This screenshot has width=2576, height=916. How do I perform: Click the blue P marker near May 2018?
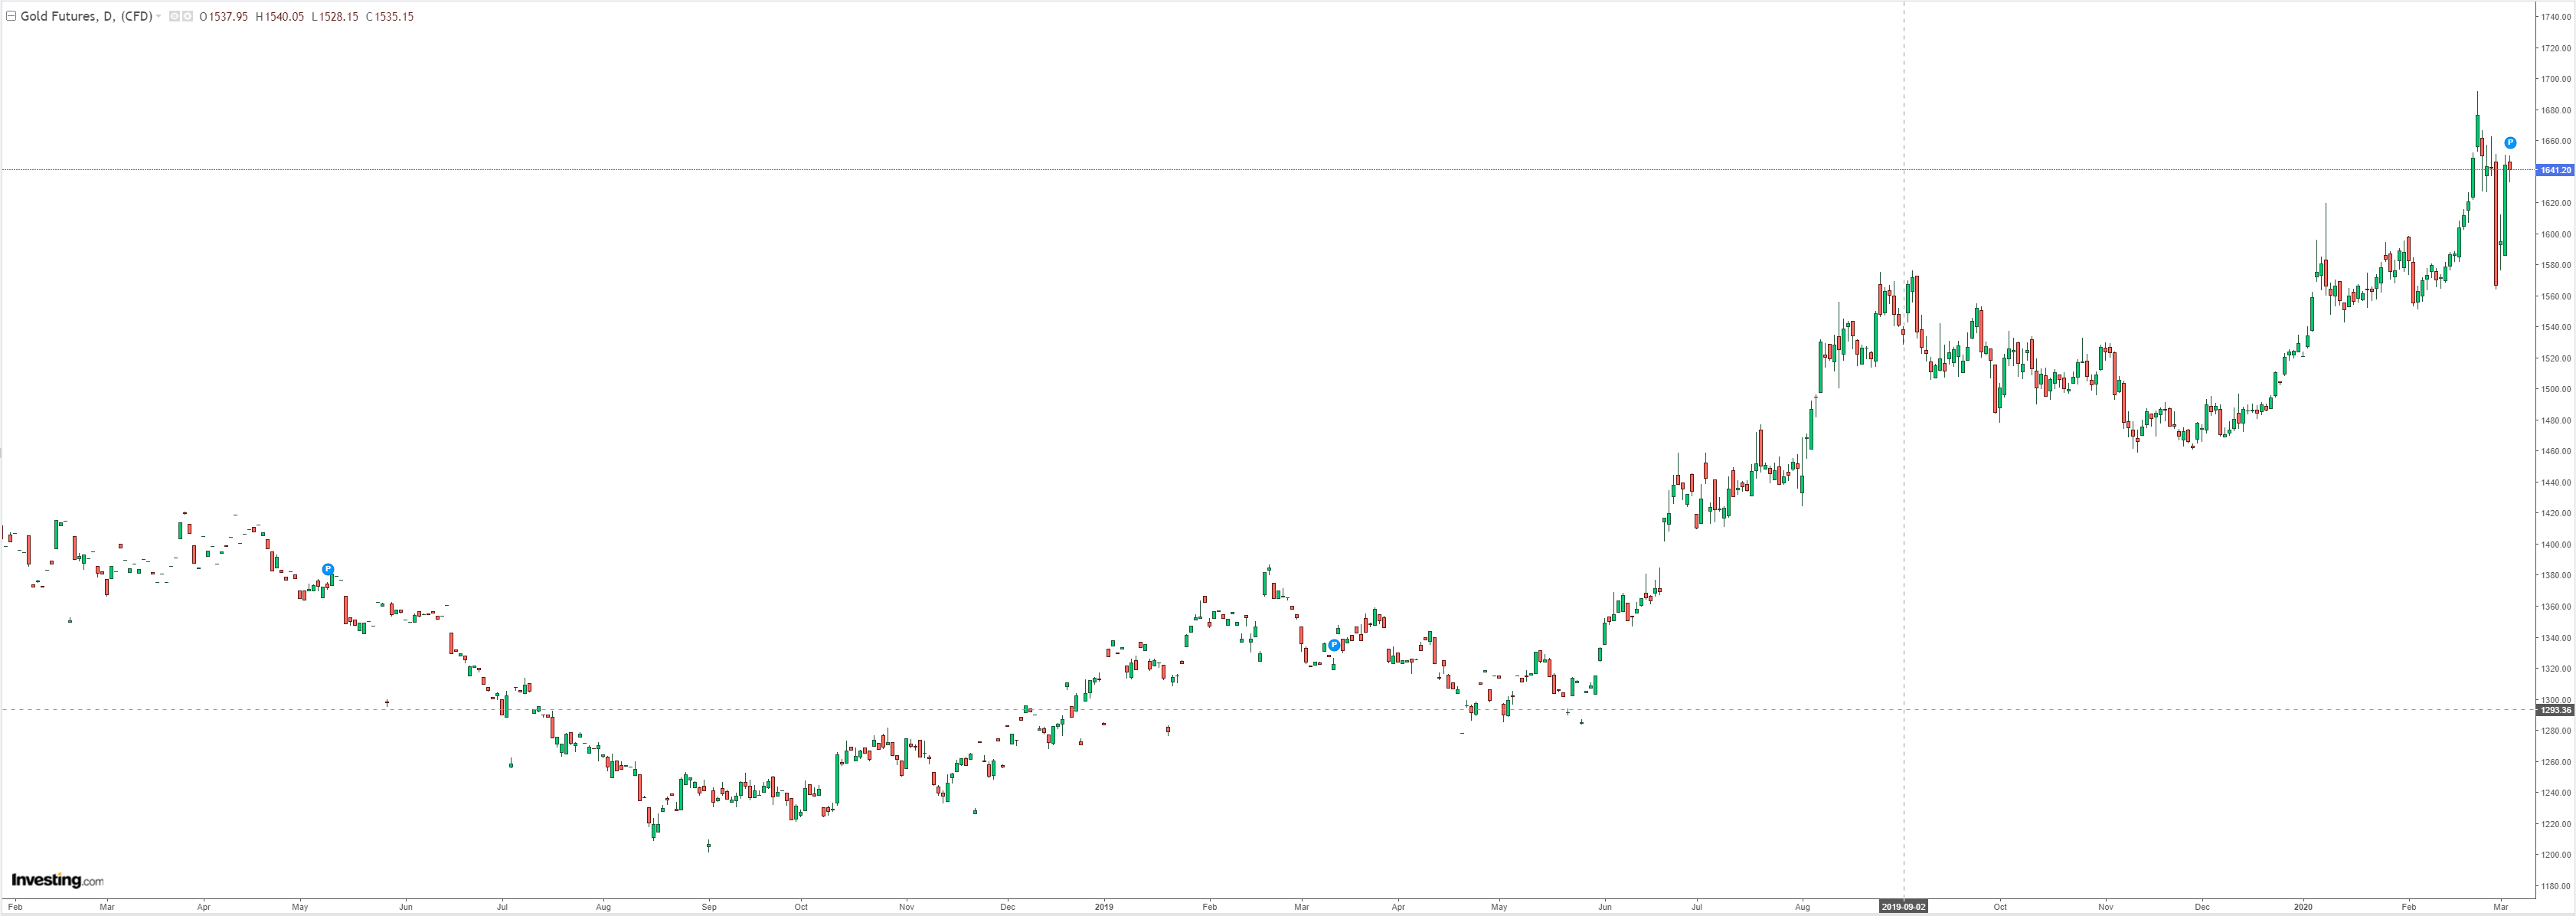(328, 570)
